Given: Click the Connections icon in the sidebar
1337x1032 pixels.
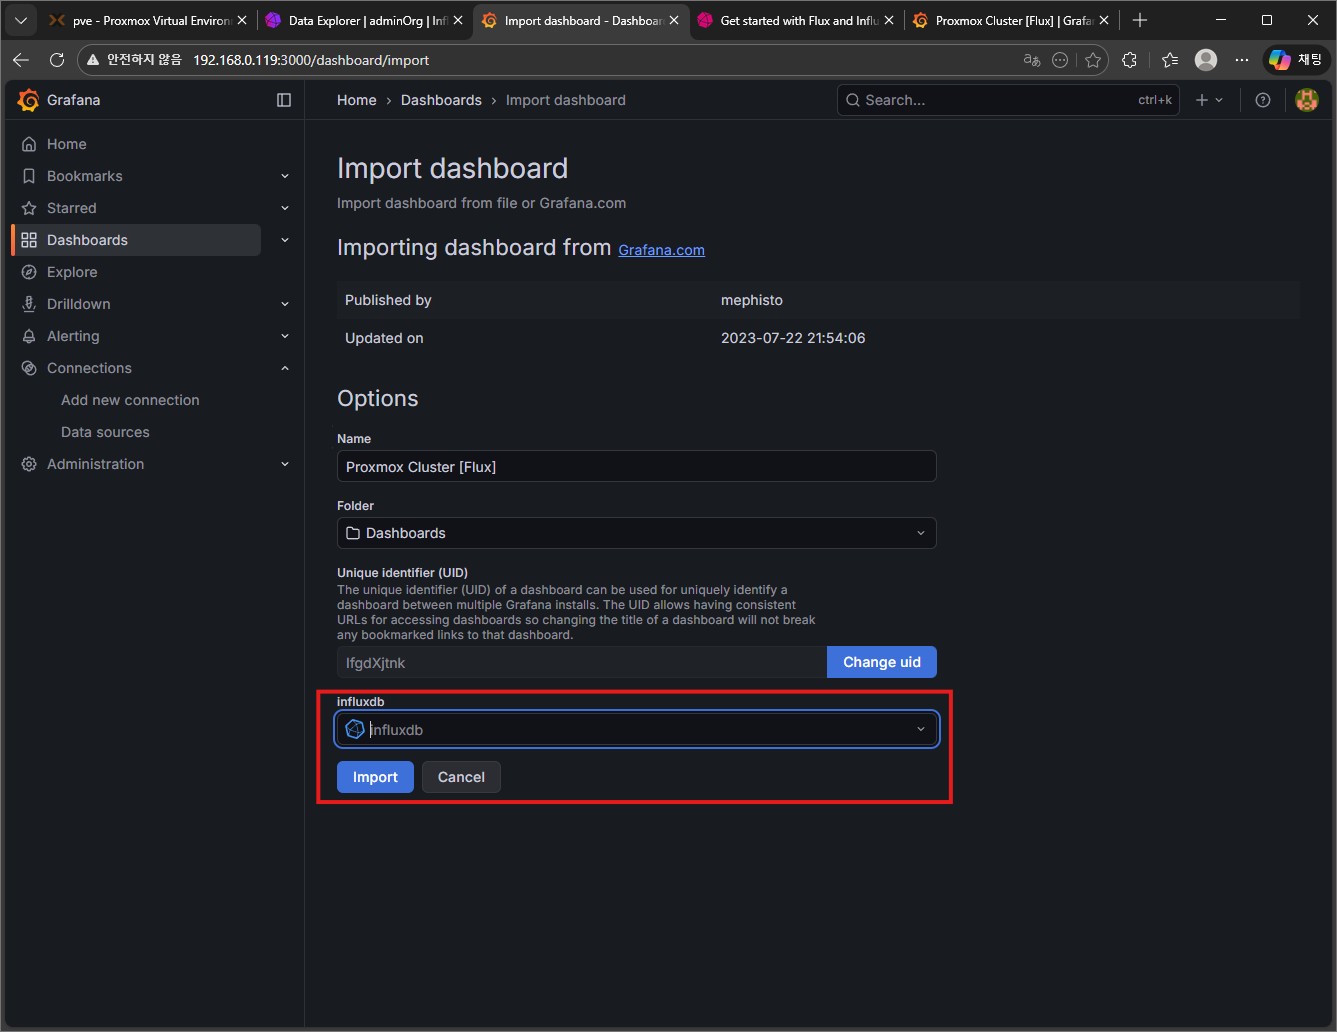Looking at the screenshot, I should pyautogui.click(x=29, y=368).
